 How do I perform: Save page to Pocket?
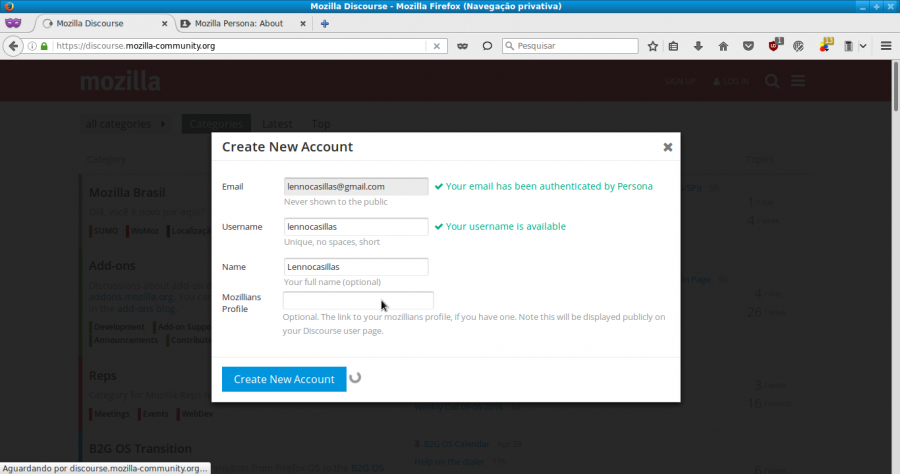748,46
